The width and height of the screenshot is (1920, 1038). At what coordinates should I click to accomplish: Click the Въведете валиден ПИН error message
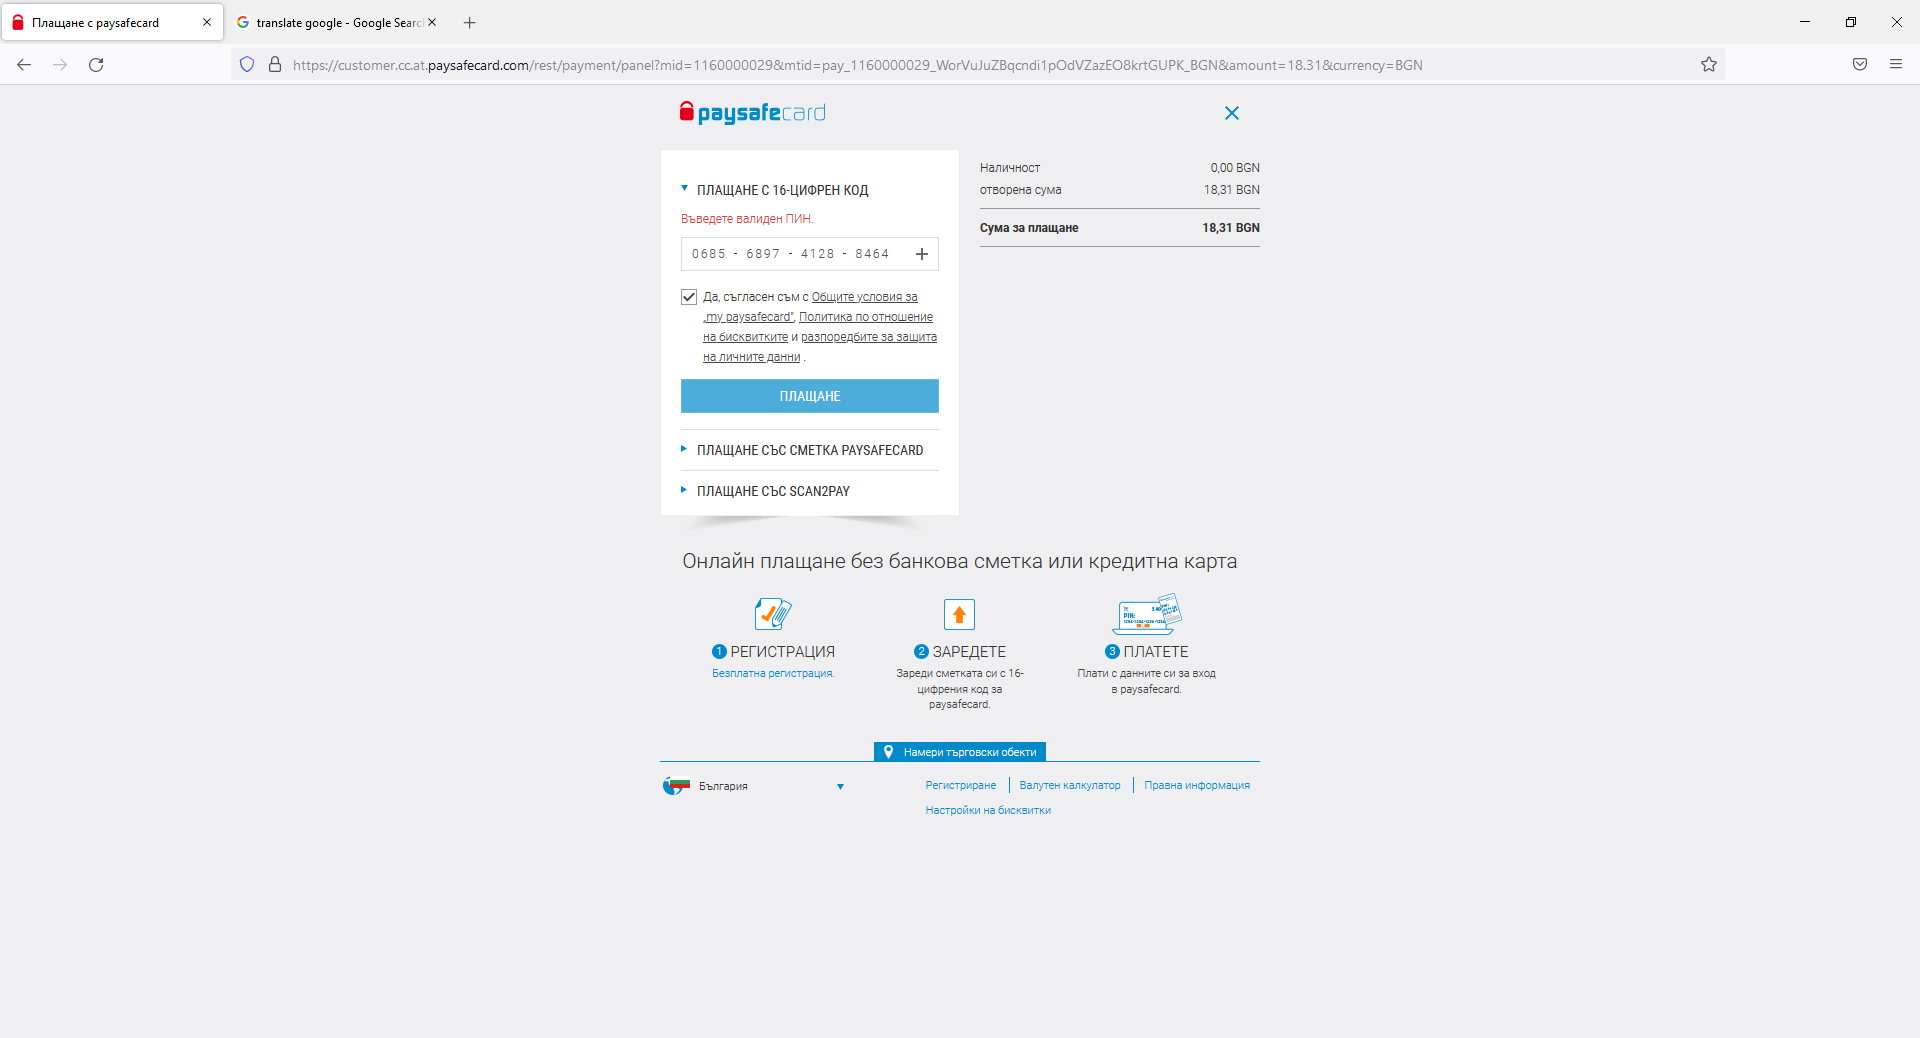tap(747, 219)
